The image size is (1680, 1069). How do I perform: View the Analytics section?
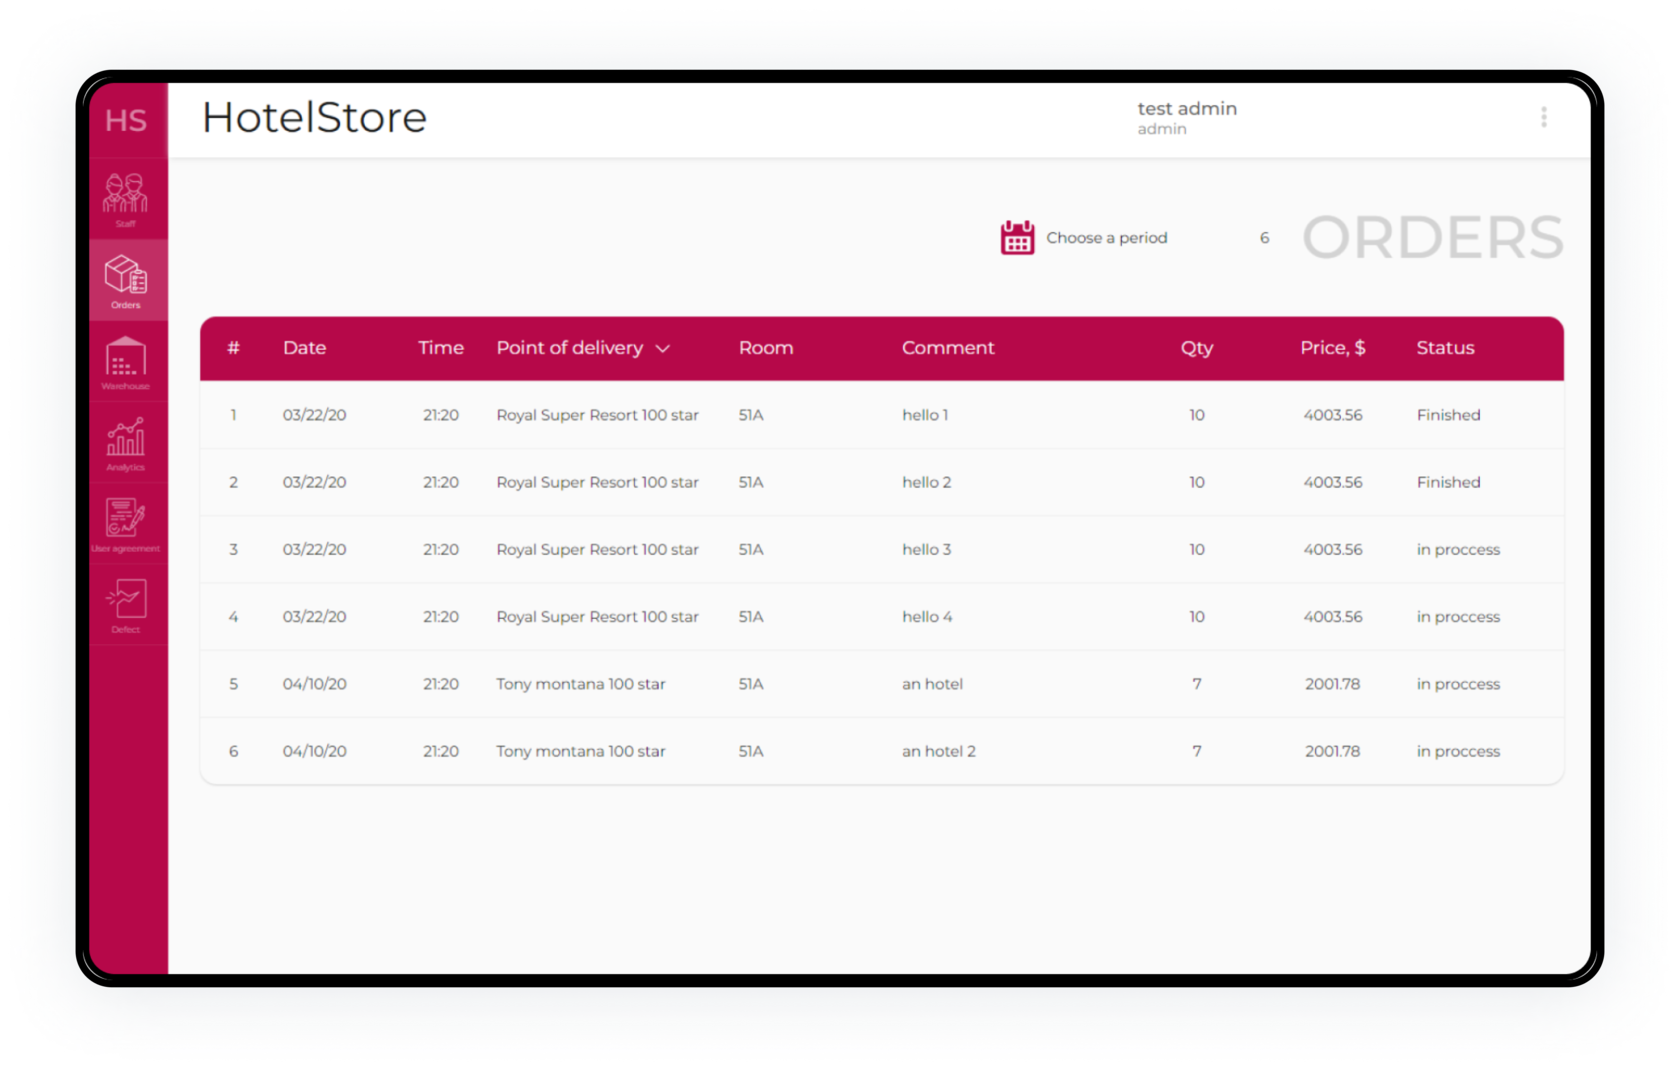tap(126, 443)
